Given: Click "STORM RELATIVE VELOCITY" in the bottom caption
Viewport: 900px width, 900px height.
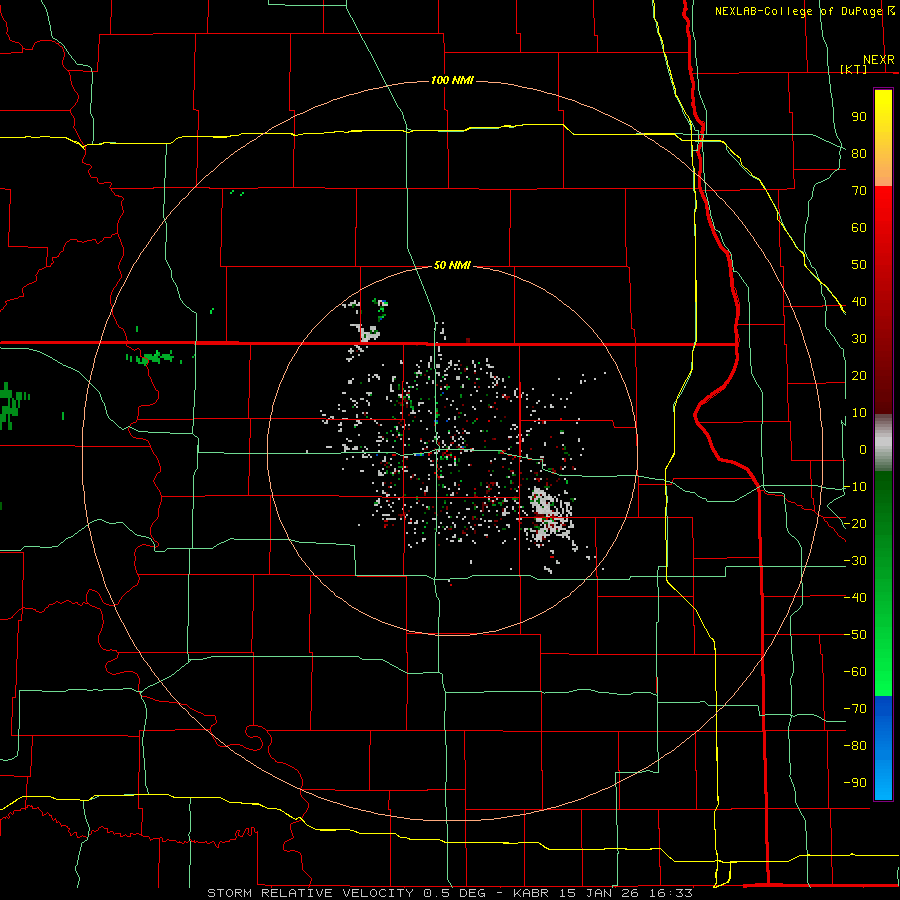Looking at the screenshot, I should pyautogui.click(x=310, y=893).
